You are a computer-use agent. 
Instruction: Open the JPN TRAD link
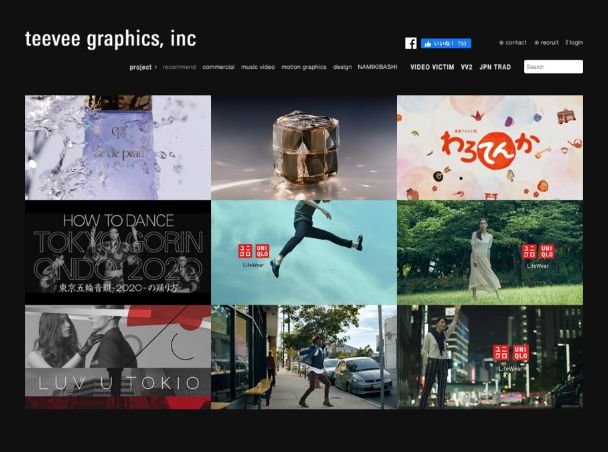(495, 67)
